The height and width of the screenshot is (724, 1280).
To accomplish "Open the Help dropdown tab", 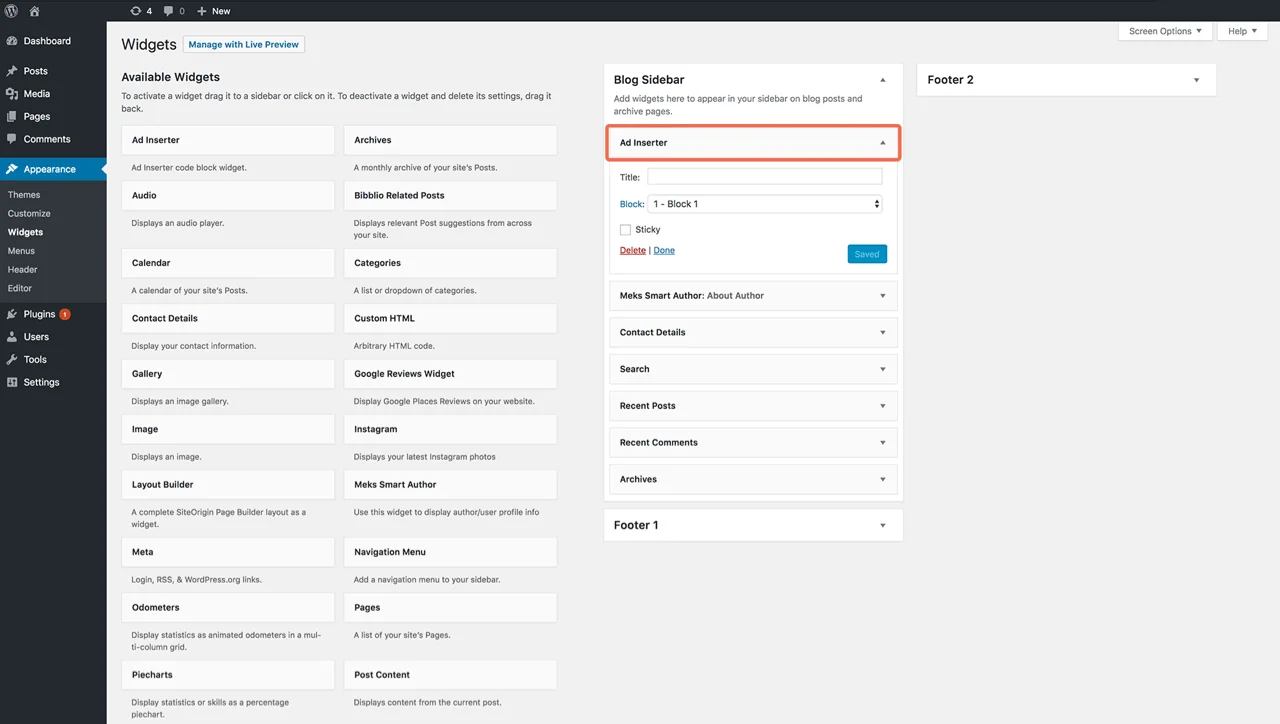I will (1243, 31).
